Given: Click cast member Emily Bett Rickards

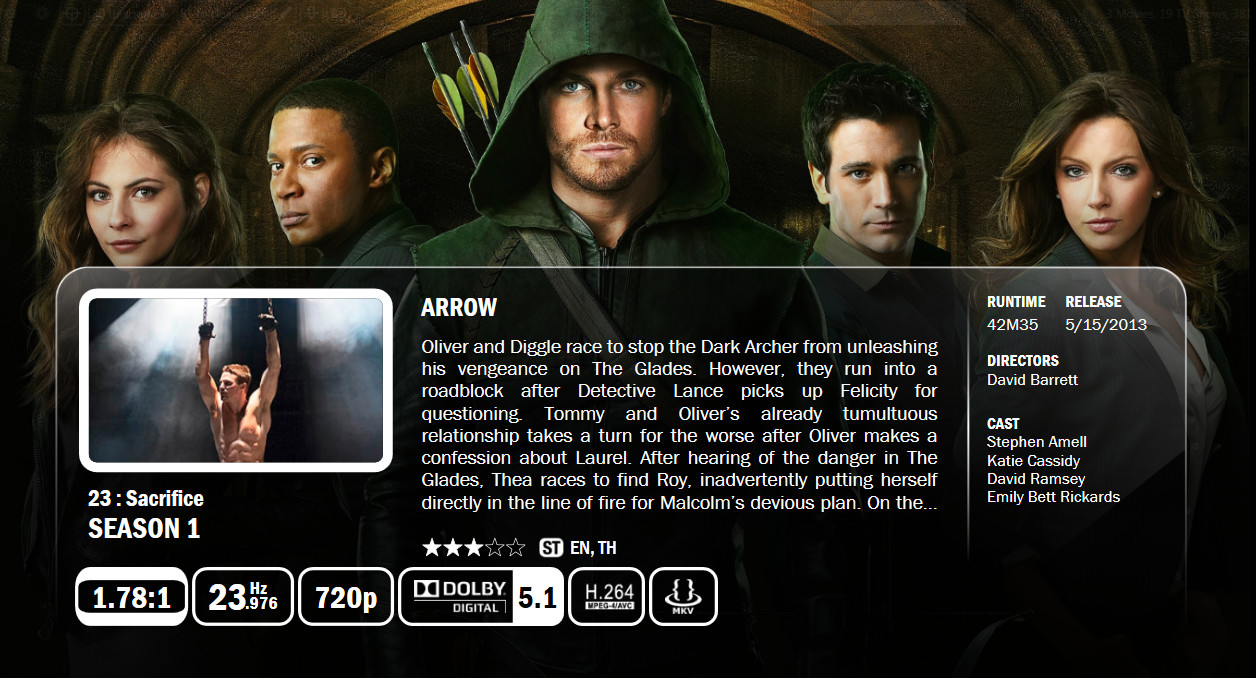Looking at the screenshot, I should (x=1053, y=497).
